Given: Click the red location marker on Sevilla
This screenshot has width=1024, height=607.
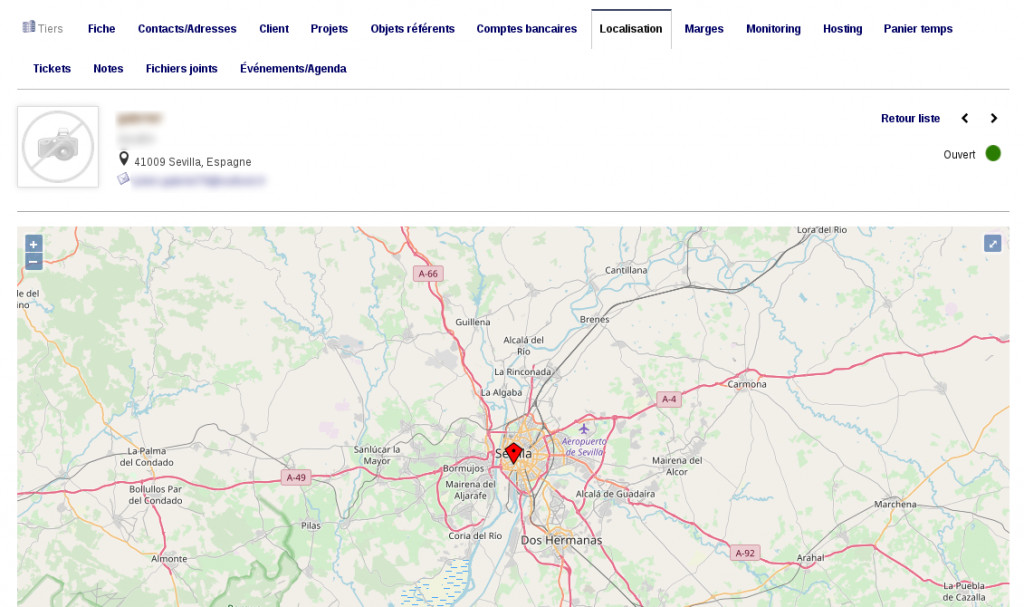Looking at the screenshot, I should (x=514, y=453).
